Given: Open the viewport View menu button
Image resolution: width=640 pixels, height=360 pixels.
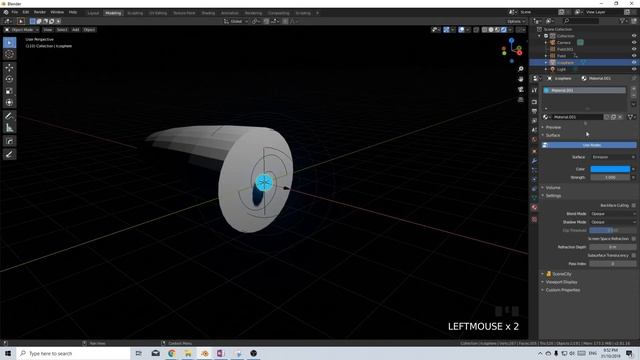Looking at the screenshot, I should coord(48,30).
